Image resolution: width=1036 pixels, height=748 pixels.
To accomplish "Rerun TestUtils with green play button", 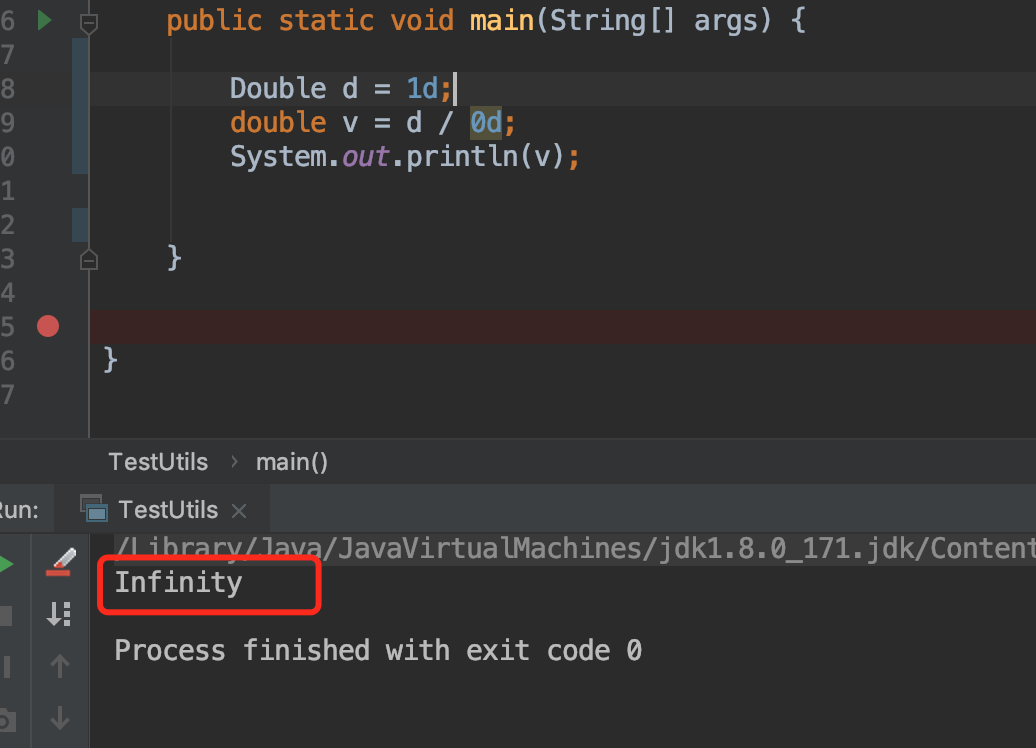I will pos(7,564).
